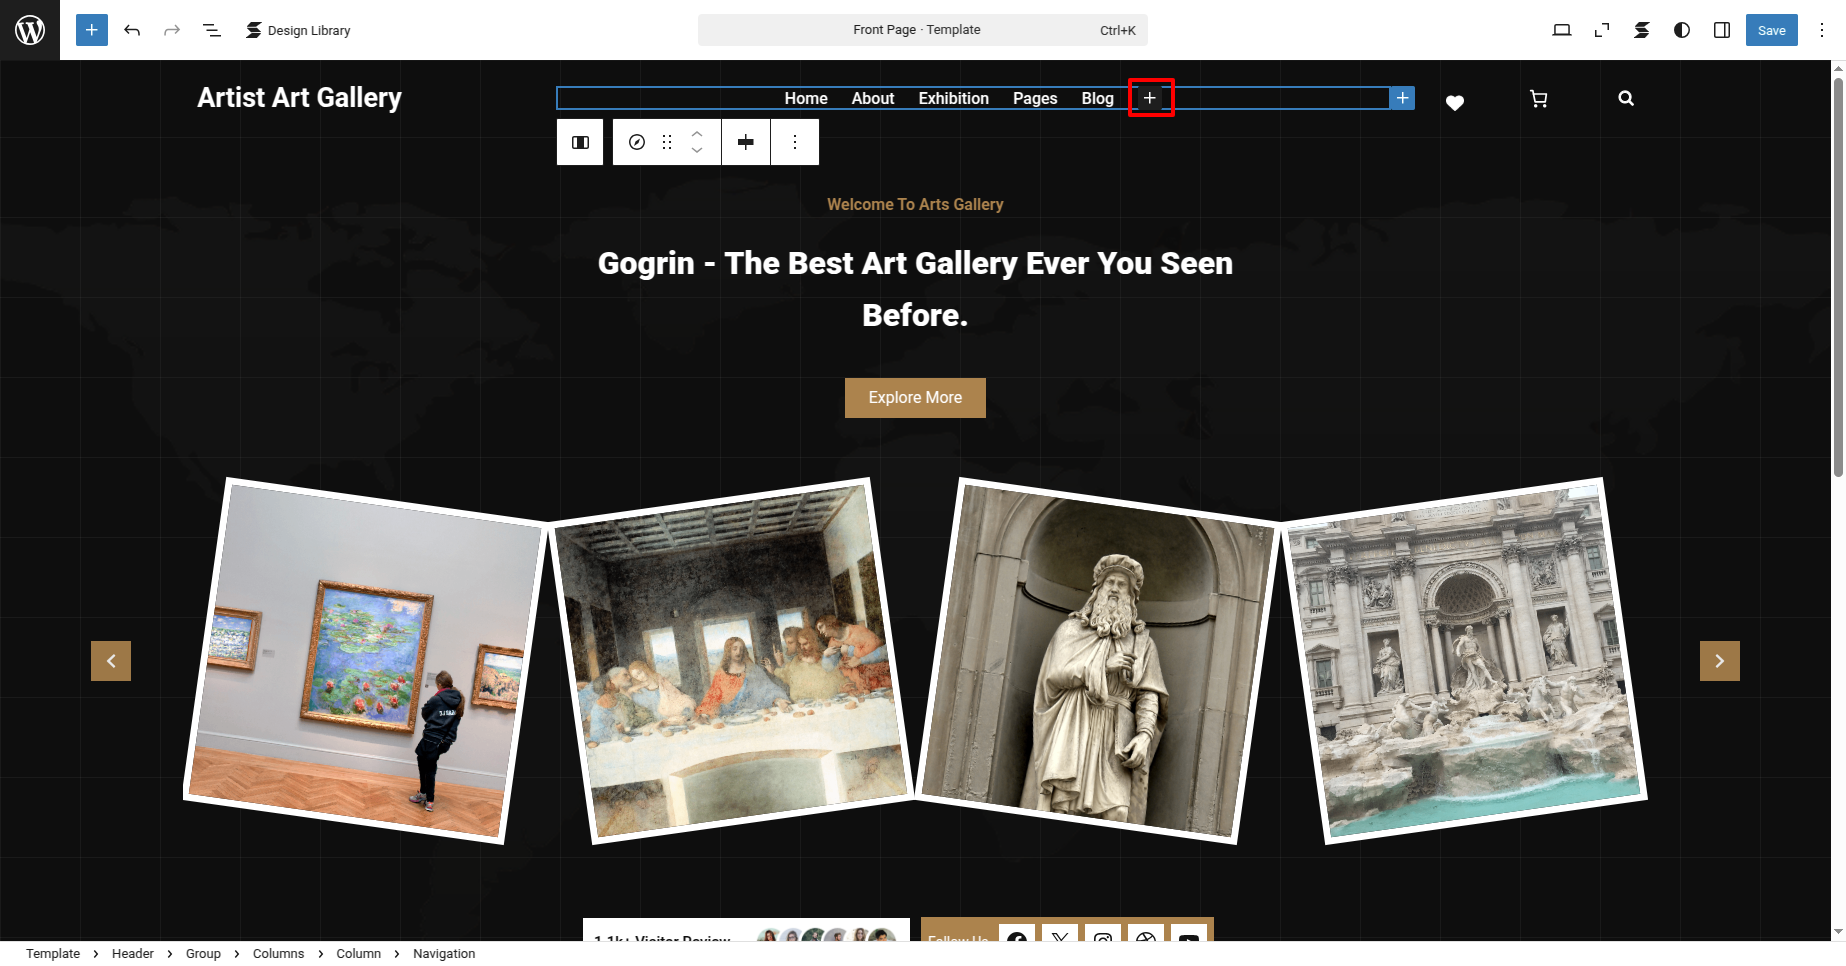This screenshot has height=966, width=1846.
Task: Open command palette Front Page Template
Action: click(922, 30)
